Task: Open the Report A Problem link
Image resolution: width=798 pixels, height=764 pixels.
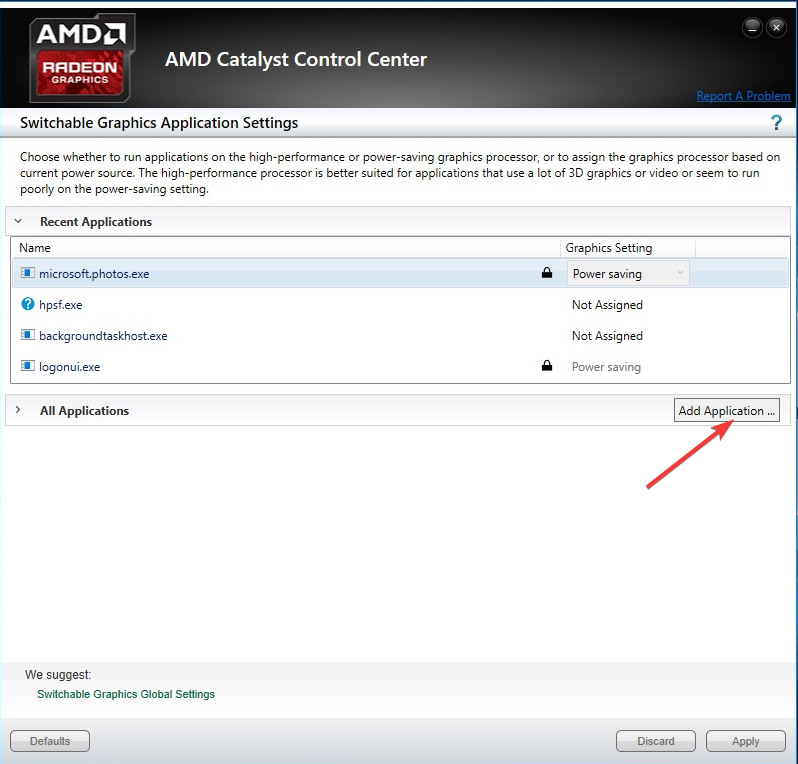Action: point(743,96)
